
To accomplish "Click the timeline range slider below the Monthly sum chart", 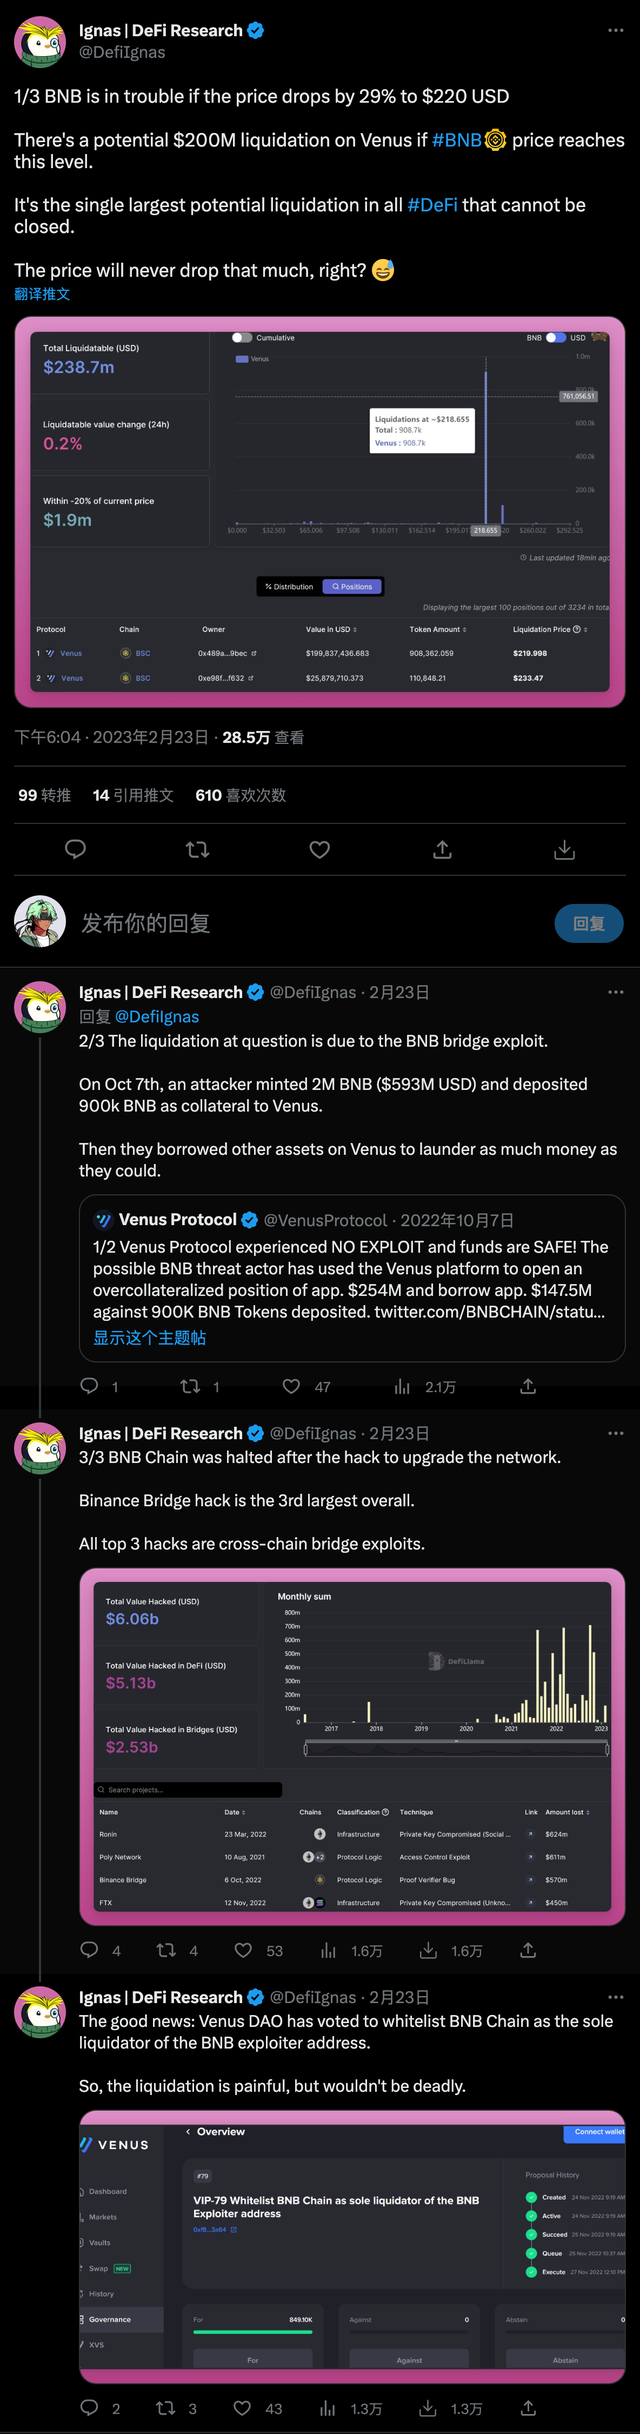I will coord(456,1748).
